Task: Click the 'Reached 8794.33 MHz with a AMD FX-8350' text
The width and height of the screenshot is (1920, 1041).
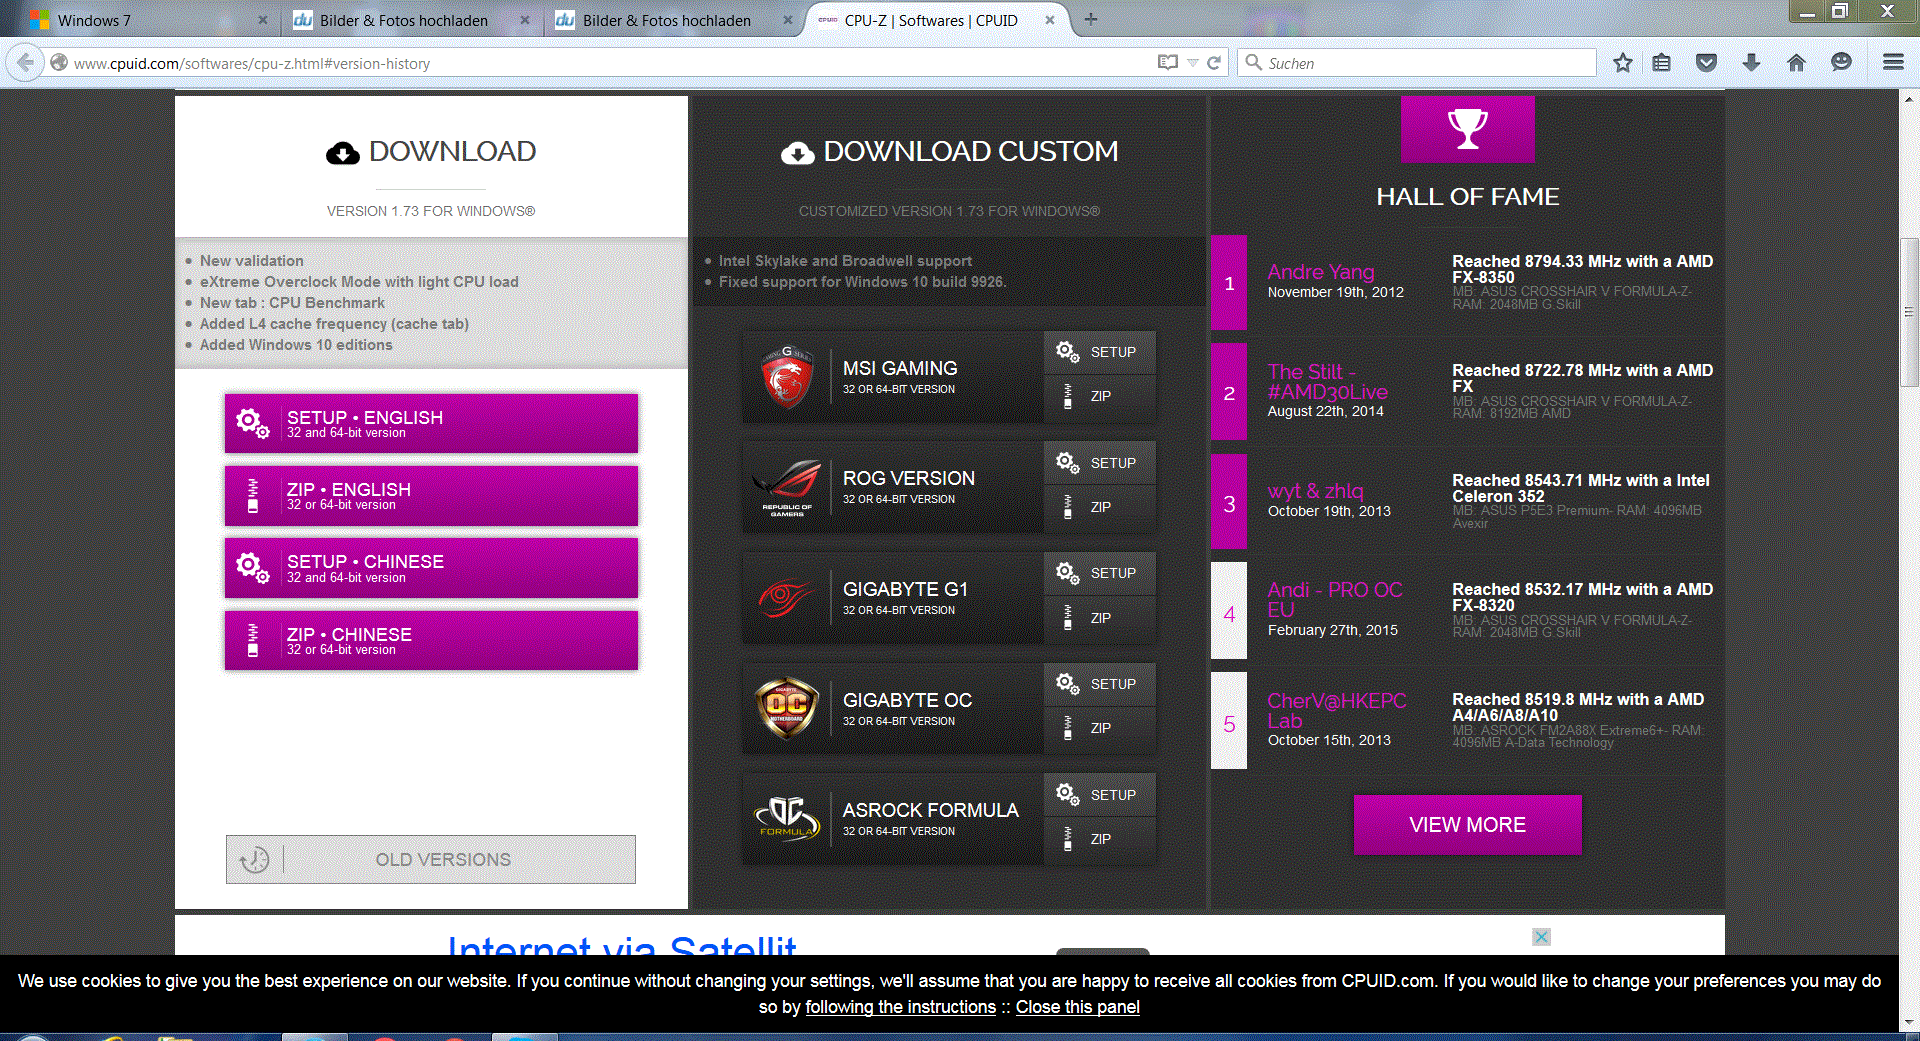Action: point(1582,269)
